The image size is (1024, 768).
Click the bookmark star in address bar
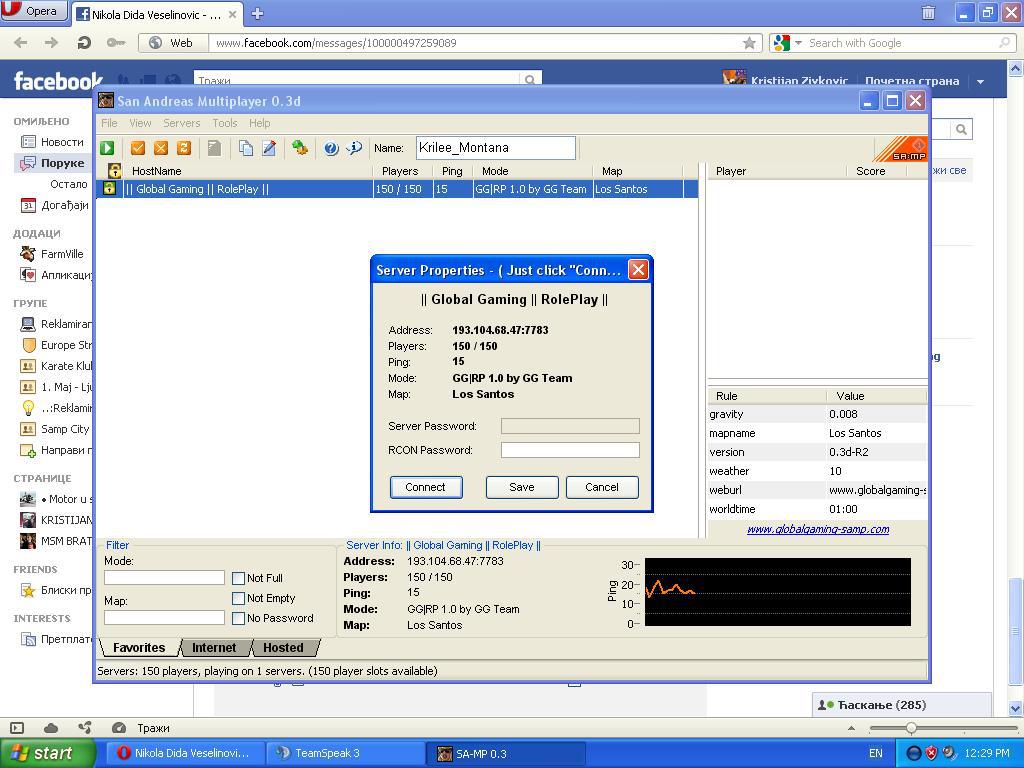tap(749, 43)
